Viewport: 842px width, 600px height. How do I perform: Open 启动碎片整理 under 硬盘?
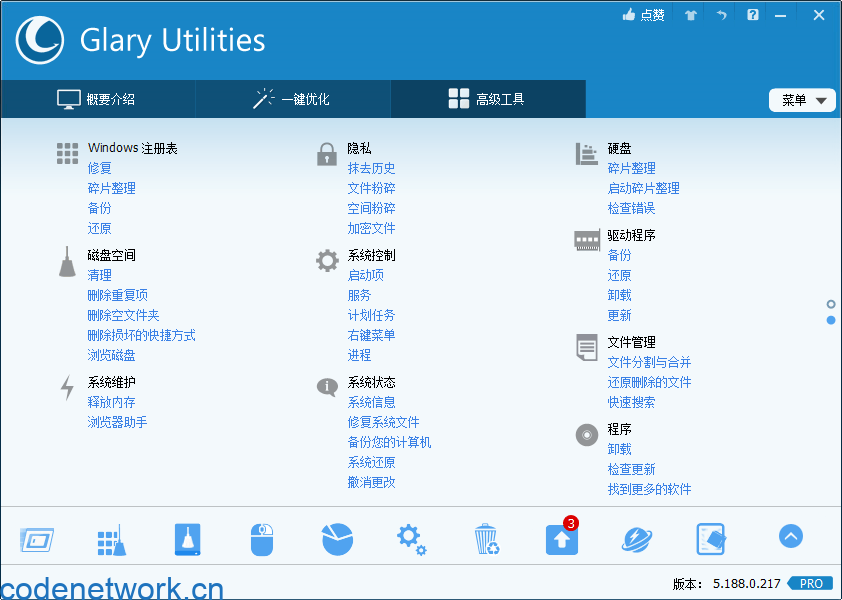[644, 188]
